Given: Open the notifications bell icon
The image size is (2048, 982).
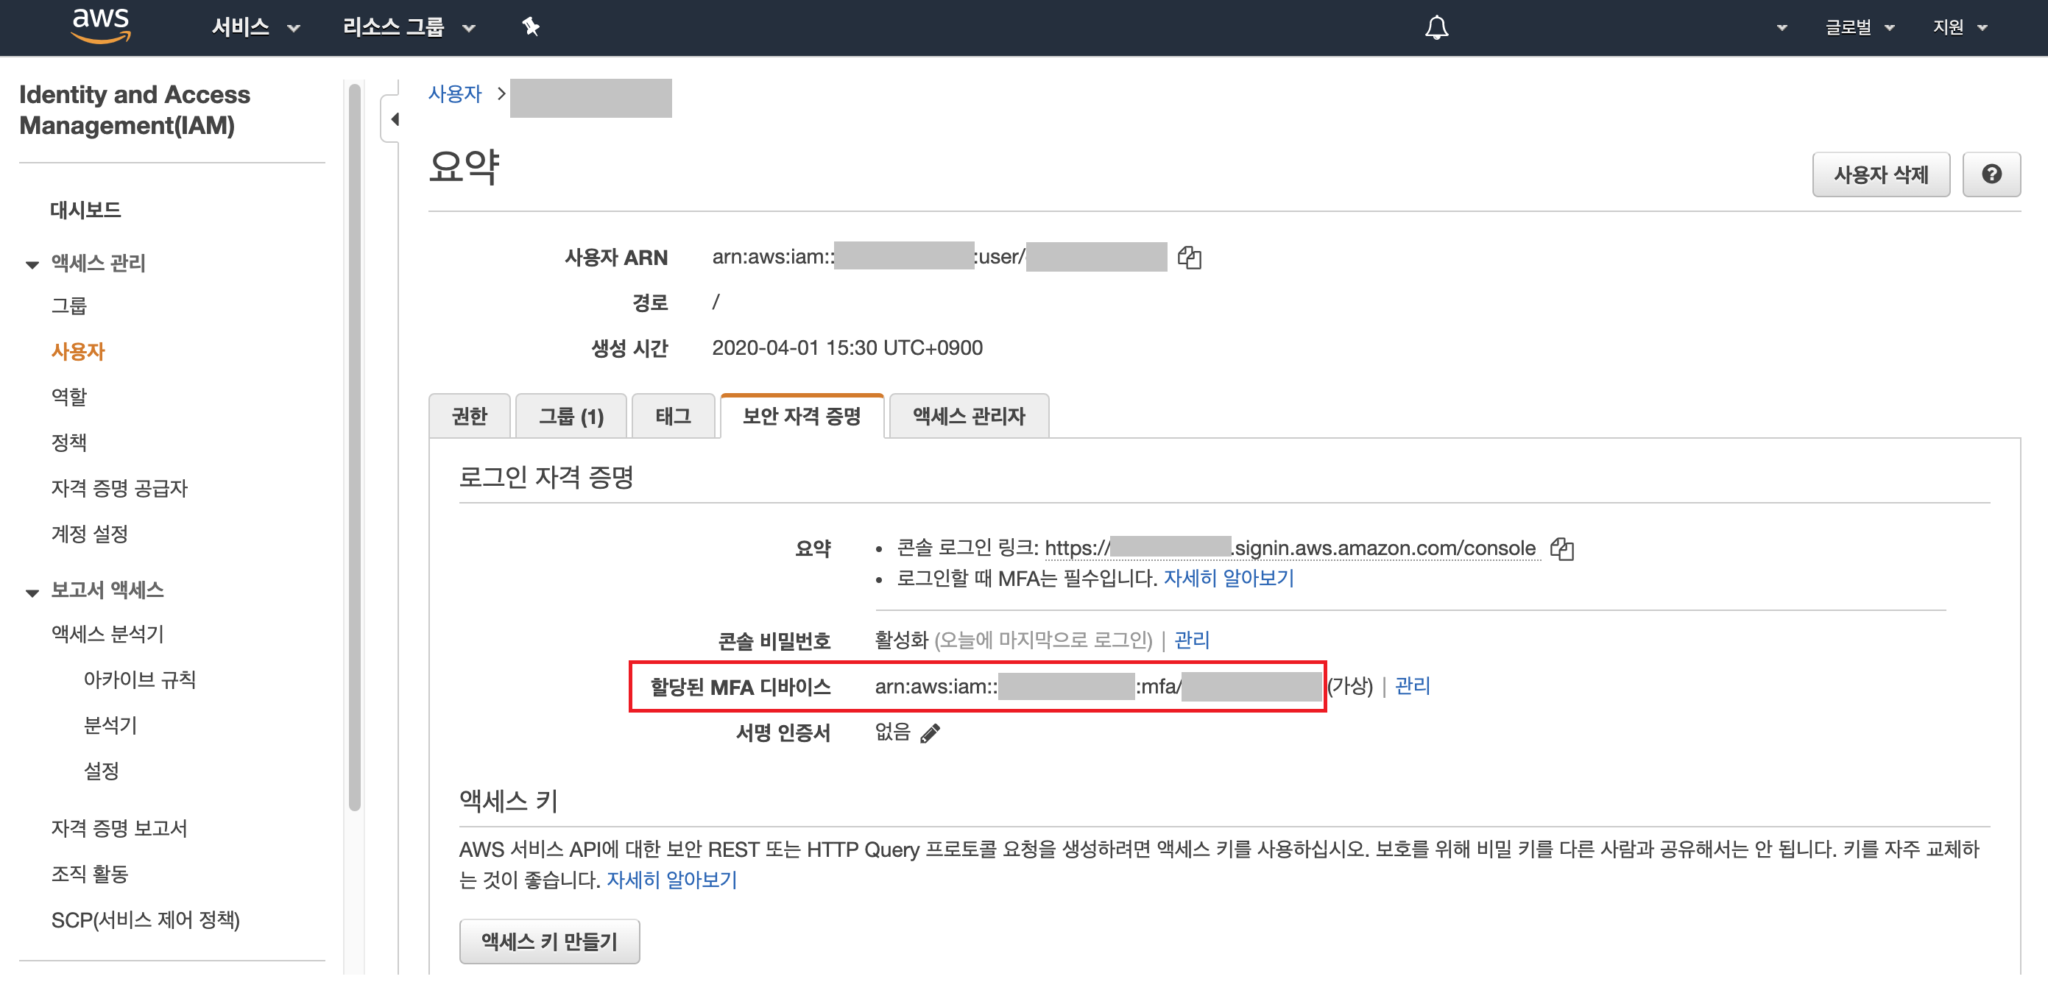Looking at the screenshot, I should coord(1435,27).
